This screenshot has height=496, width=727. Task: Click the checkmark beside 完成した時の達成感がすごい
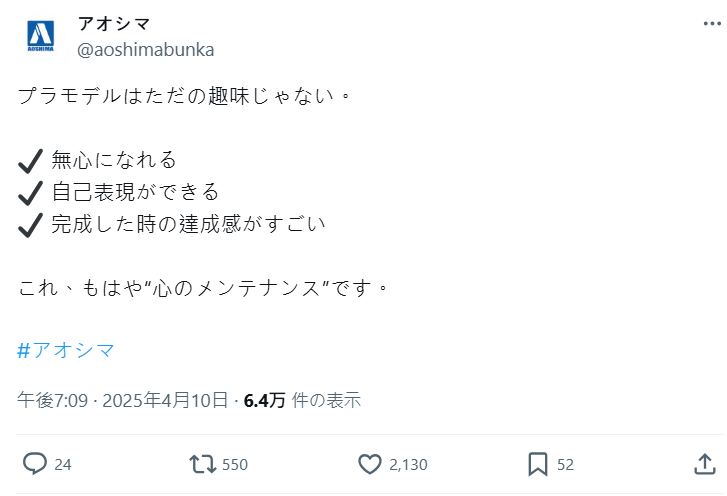point(30,223)
